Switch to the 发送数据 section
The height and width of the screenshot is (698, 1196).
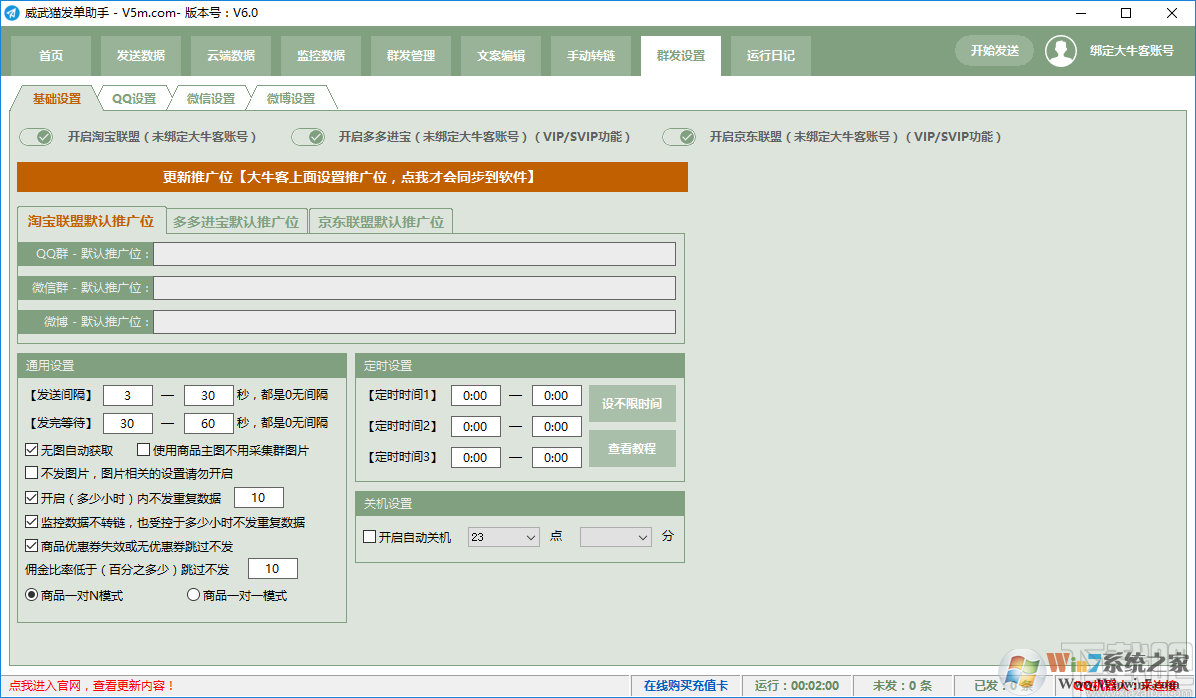pyautogui.click(x=140, y=55)
